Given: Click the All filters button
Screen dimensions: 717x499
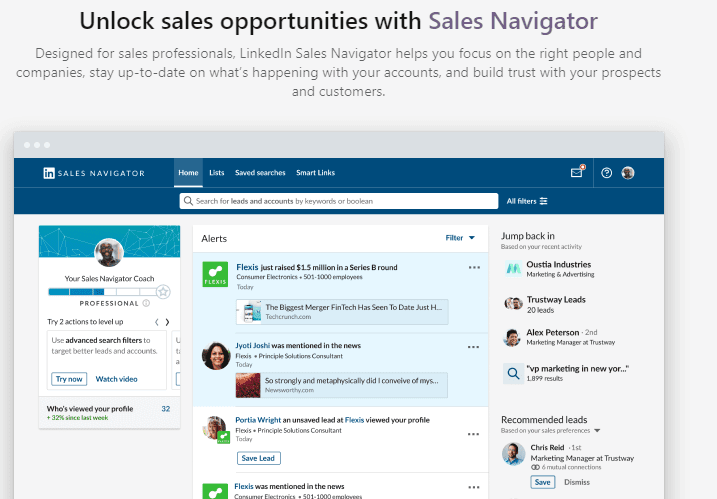Looking at the screenshot, I should pyautogui.click(x=527, y=201).
